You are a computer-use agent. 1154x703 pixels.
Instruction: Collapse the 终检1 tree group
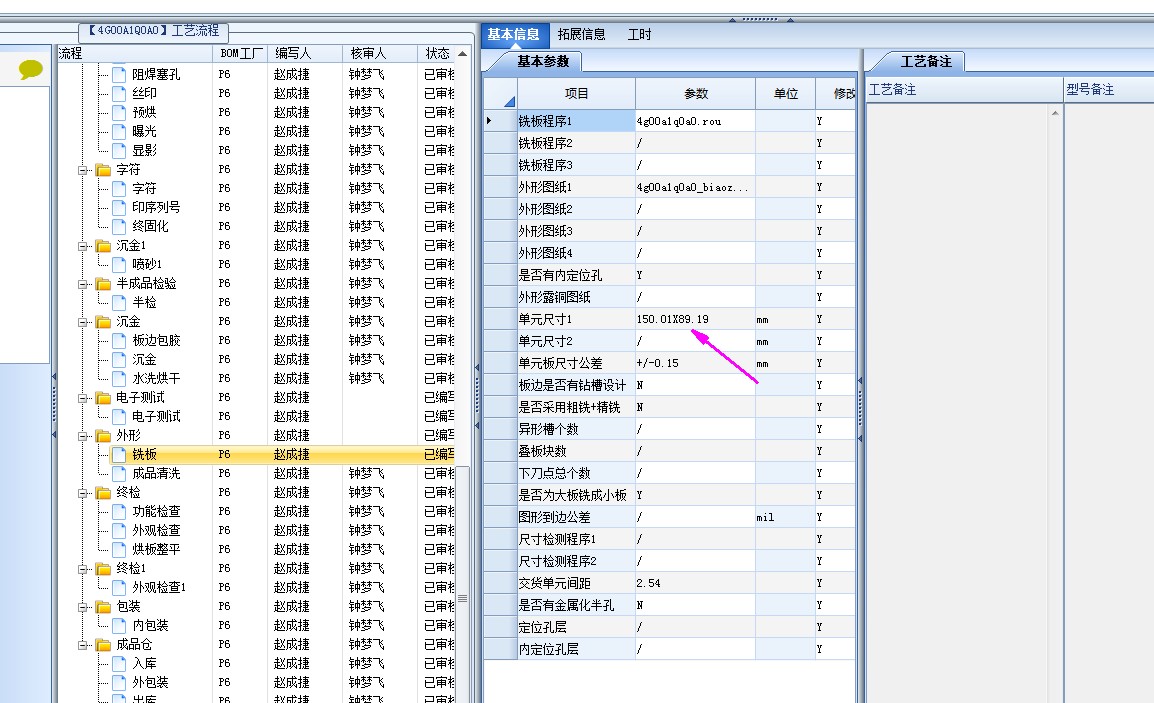tap(83, 569)
